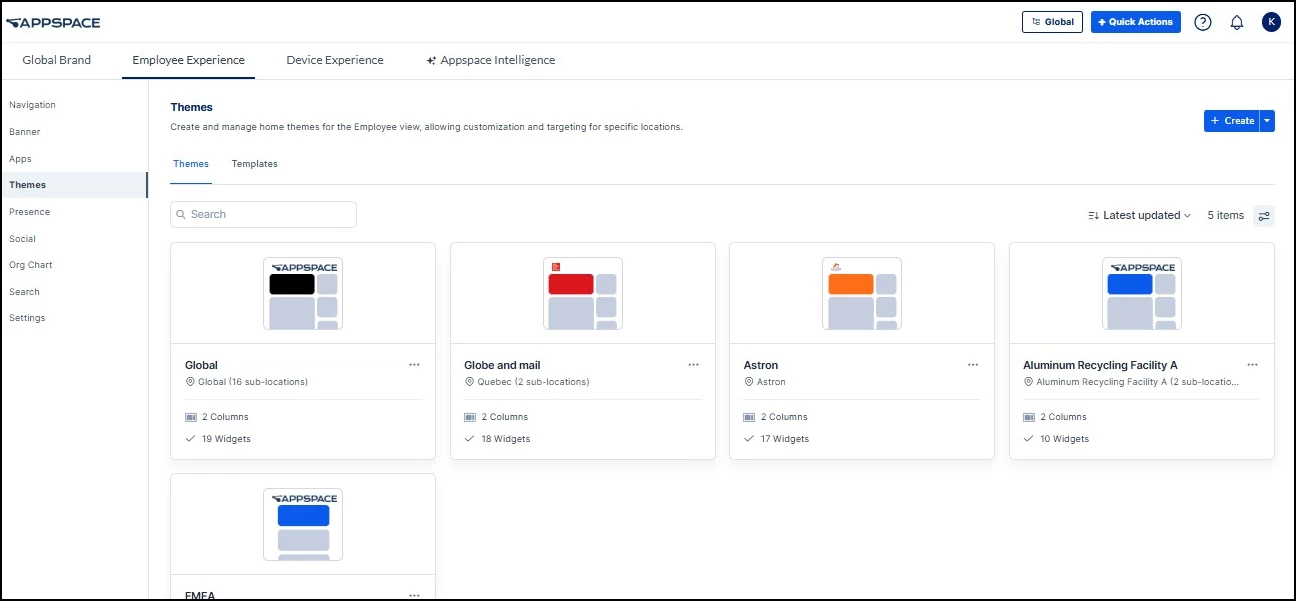Open the notifications bell

click(1237, 22)
